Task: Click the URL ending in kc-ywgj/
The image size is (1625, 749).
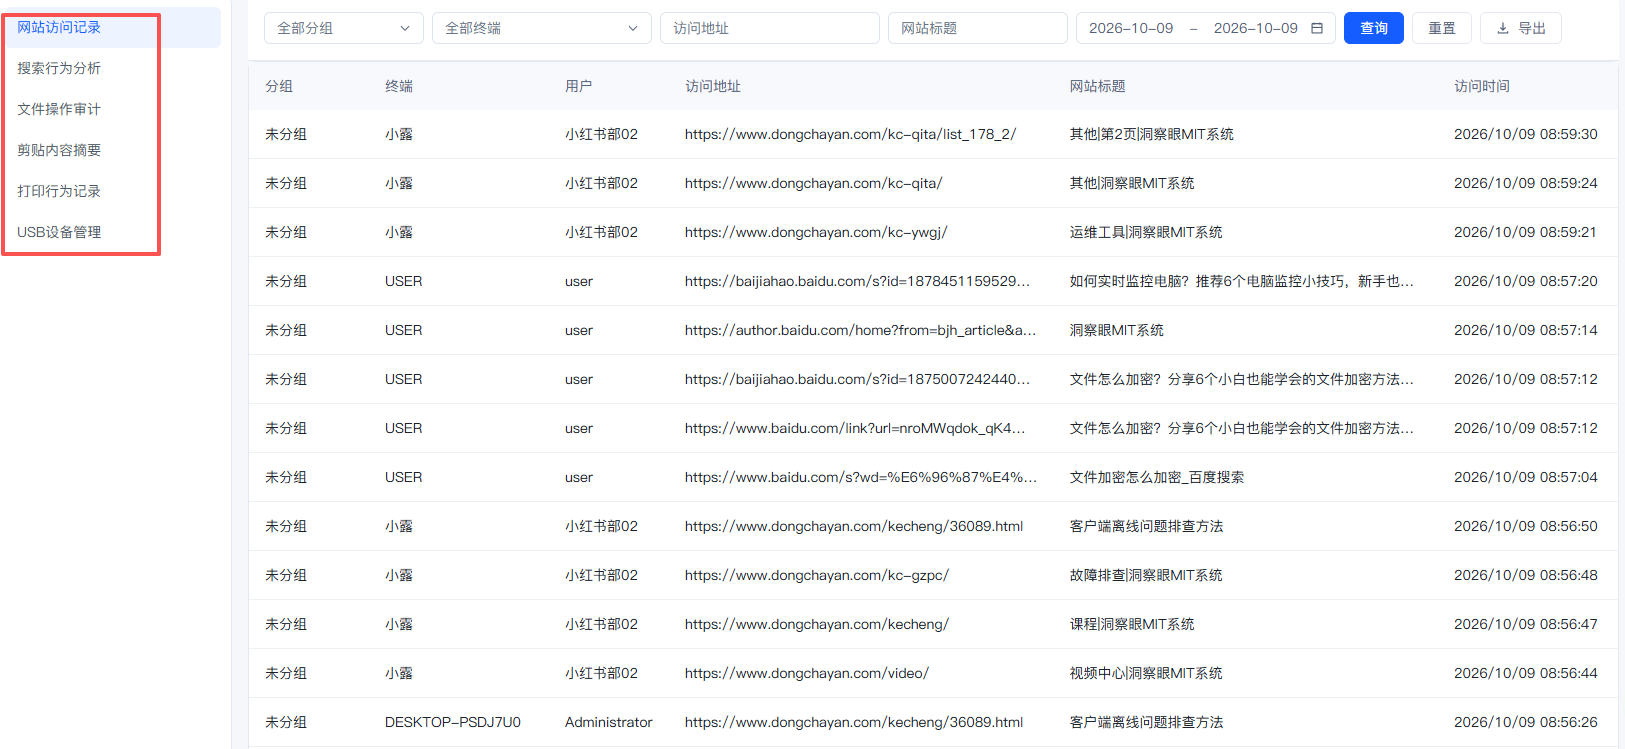Action: coord(816,232)
